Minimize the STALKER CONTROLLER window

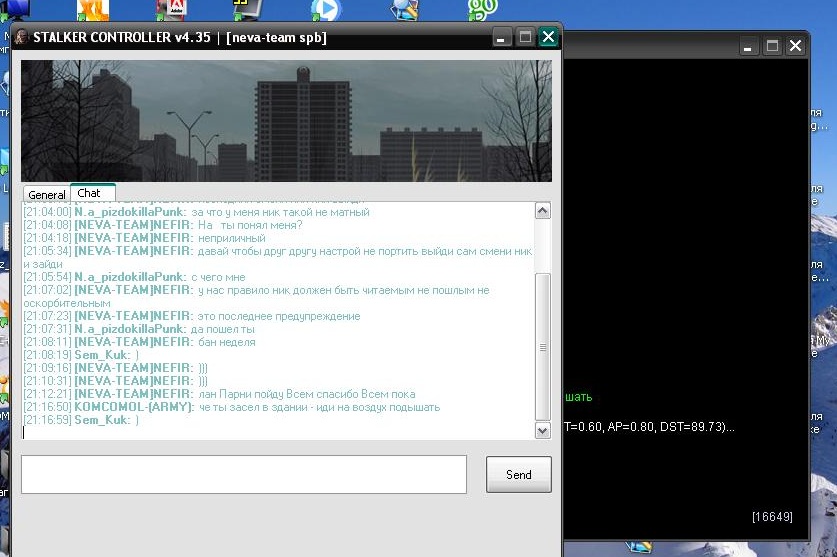coord(502,38)
